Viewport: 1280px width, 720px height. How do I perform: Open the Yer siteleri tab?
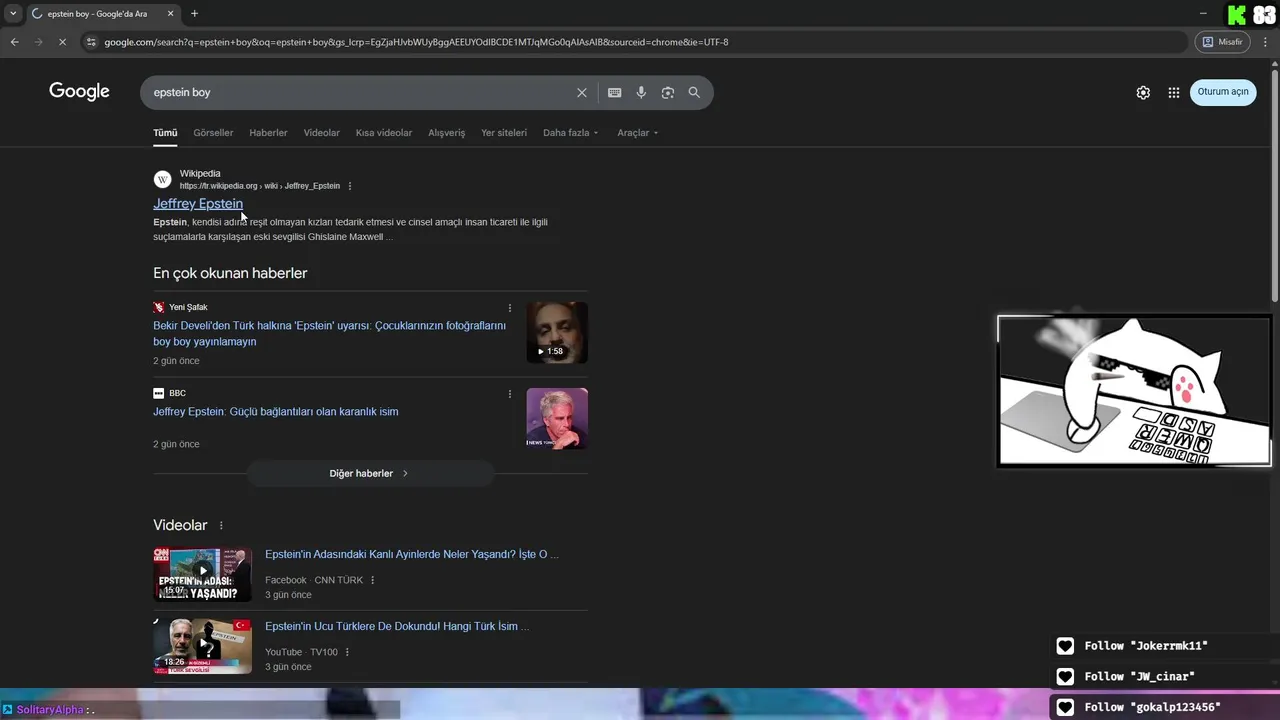tap(504, 133)
